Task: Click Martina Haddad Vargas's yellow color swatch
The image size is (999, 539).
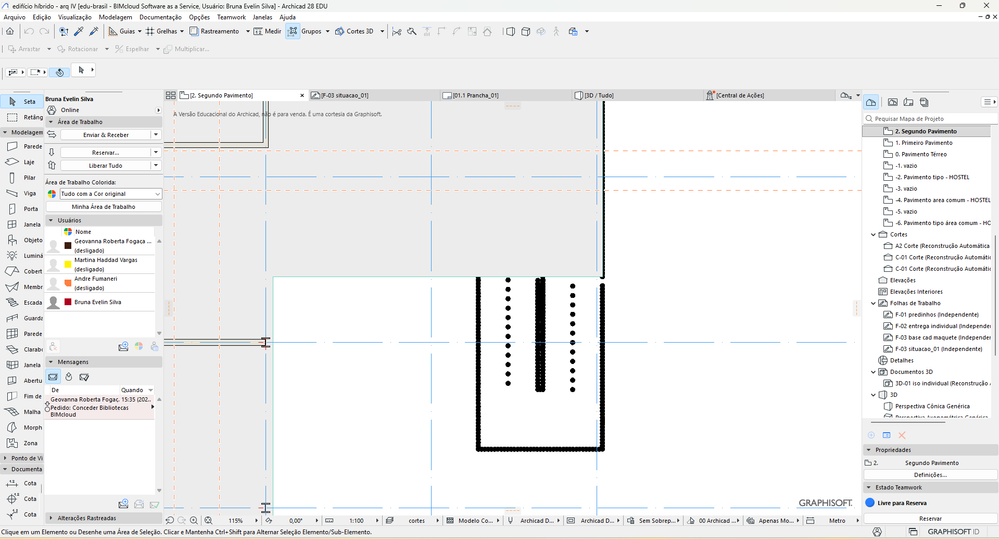Action: point(68,264)
